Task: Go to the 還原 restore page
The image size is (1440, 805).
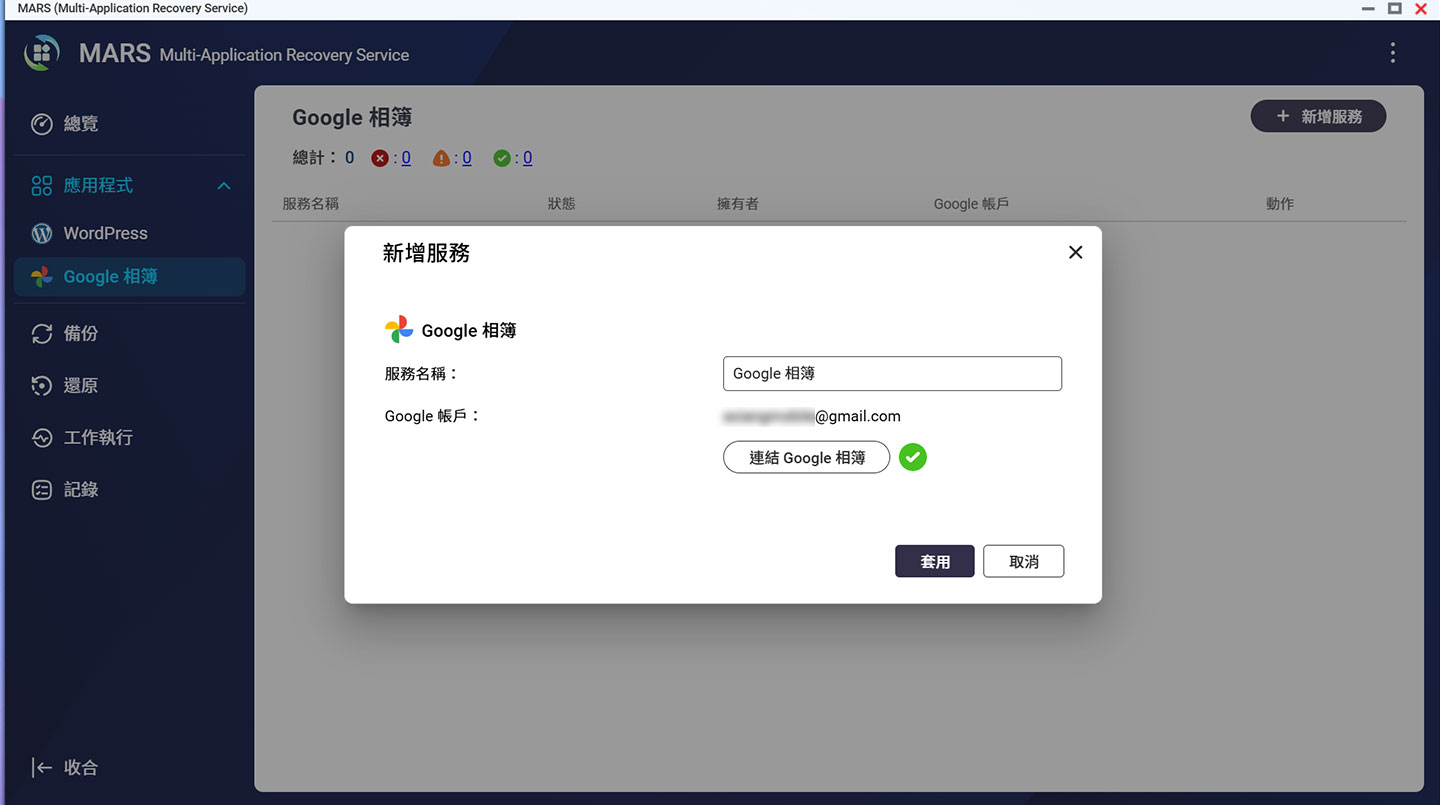Action: tap(129, 385)
